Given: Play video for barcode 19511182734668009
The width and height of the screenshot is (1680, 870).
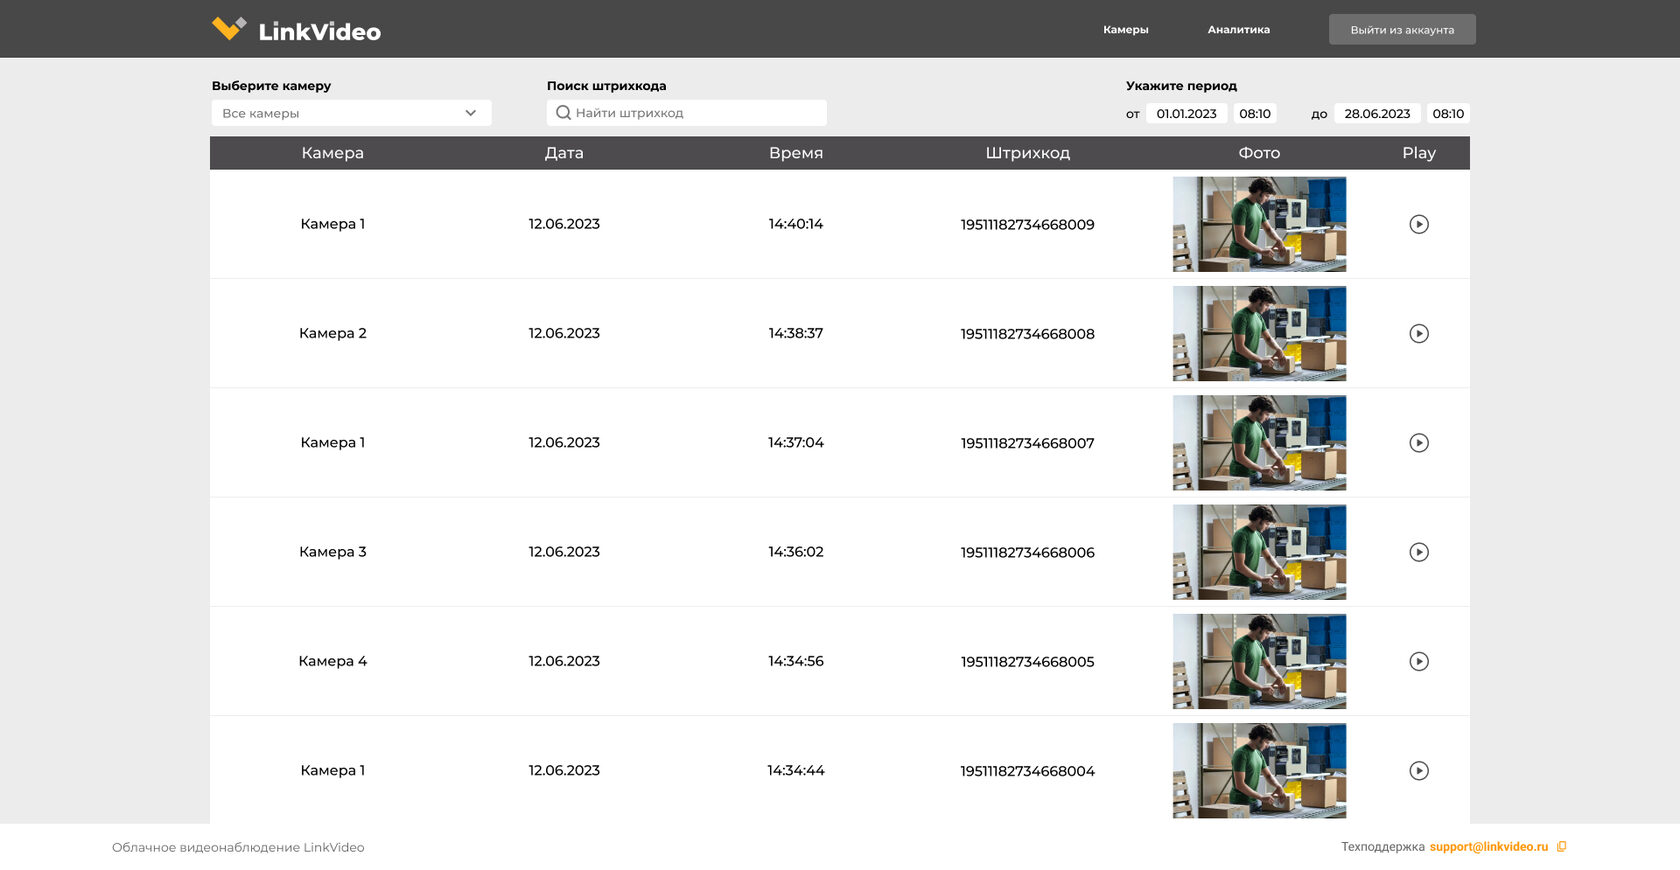Looking at the screenshot, I should 1419,224.
